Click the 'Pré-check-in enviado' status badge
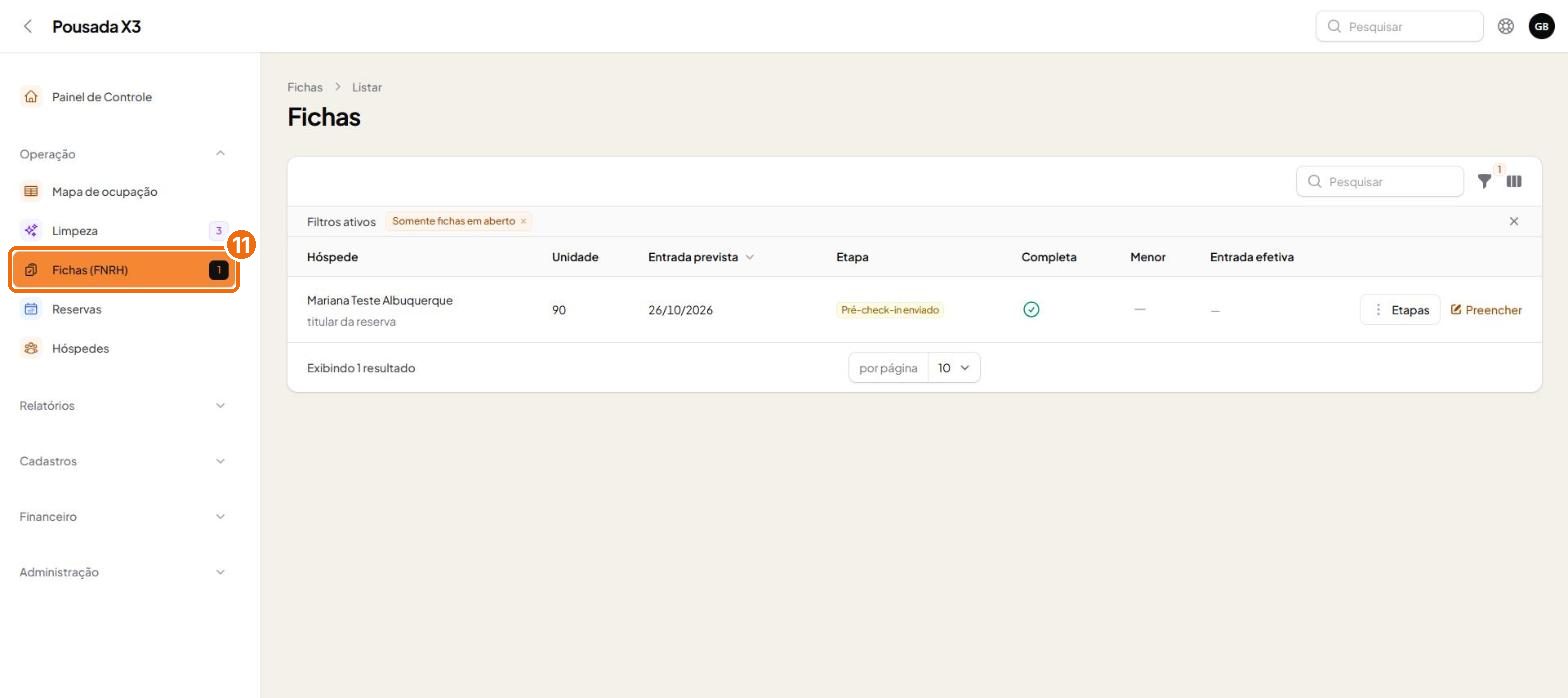1568x698 pixels. [x=890, y=310]
